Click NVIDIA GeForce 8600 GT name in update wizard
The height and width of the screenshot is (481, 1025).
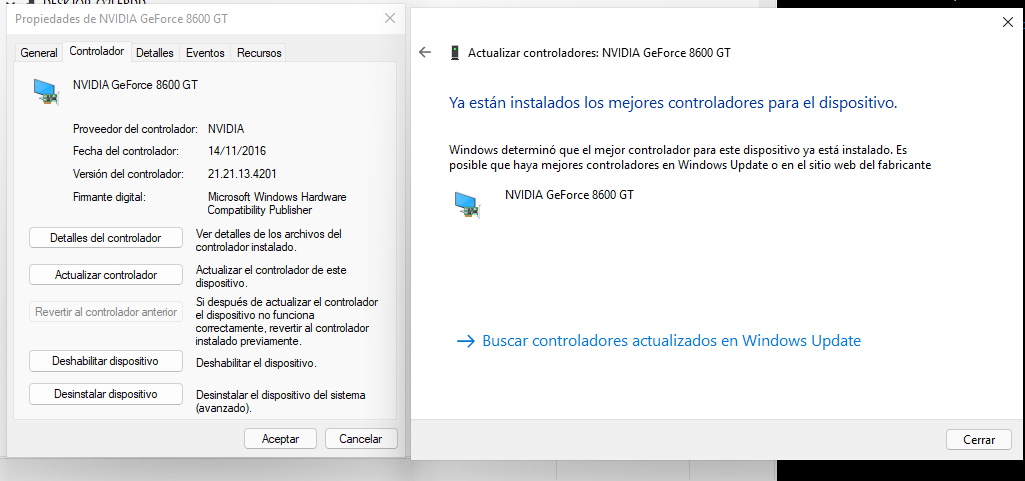coord(569,194)
